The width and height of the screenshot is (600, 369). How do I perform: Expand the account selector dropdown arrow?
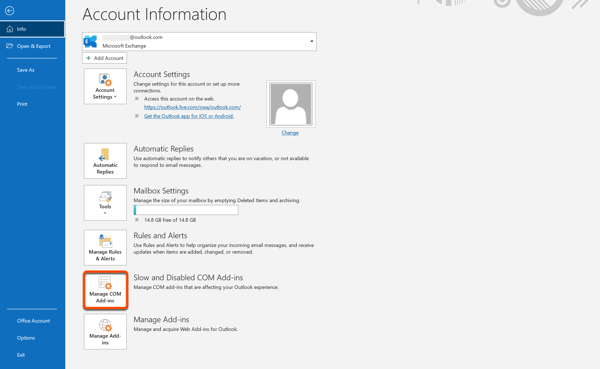pyautogui.click(x=311, y=41)
